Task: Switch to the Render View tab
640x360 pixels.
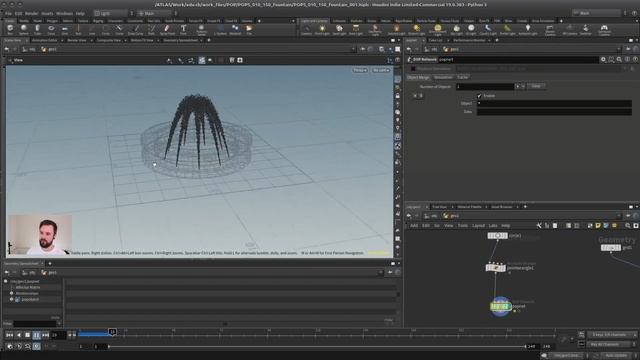Action: (x=77, y=40)
